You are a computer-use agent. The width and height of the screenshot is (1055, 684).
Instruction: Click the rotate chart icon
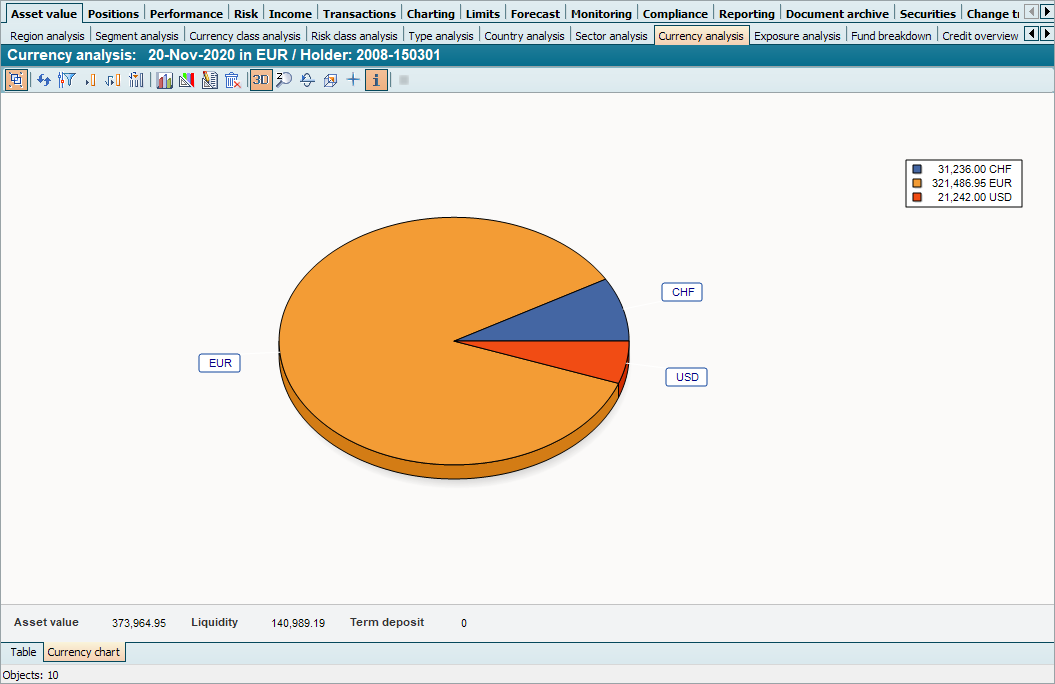(x=308, y=80)
